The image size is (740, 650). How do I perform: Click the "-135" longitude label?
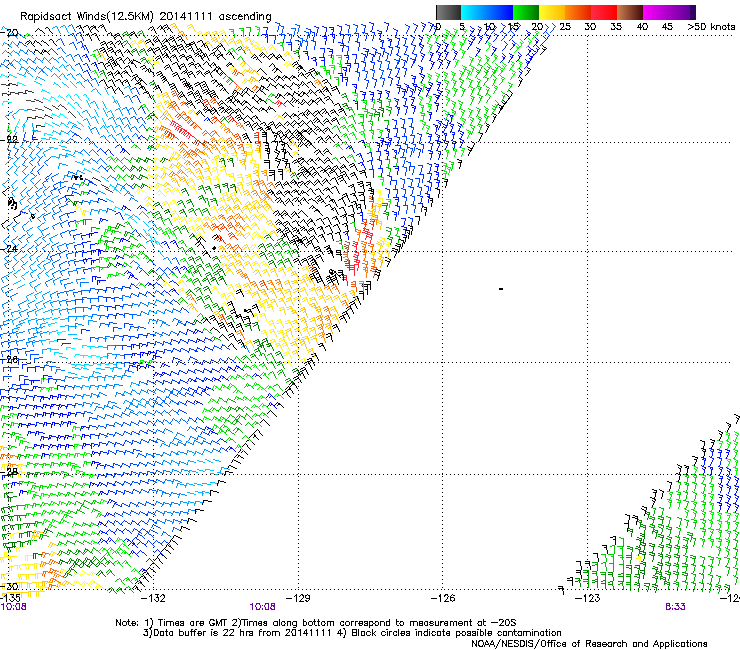click(x=10, y=598)
